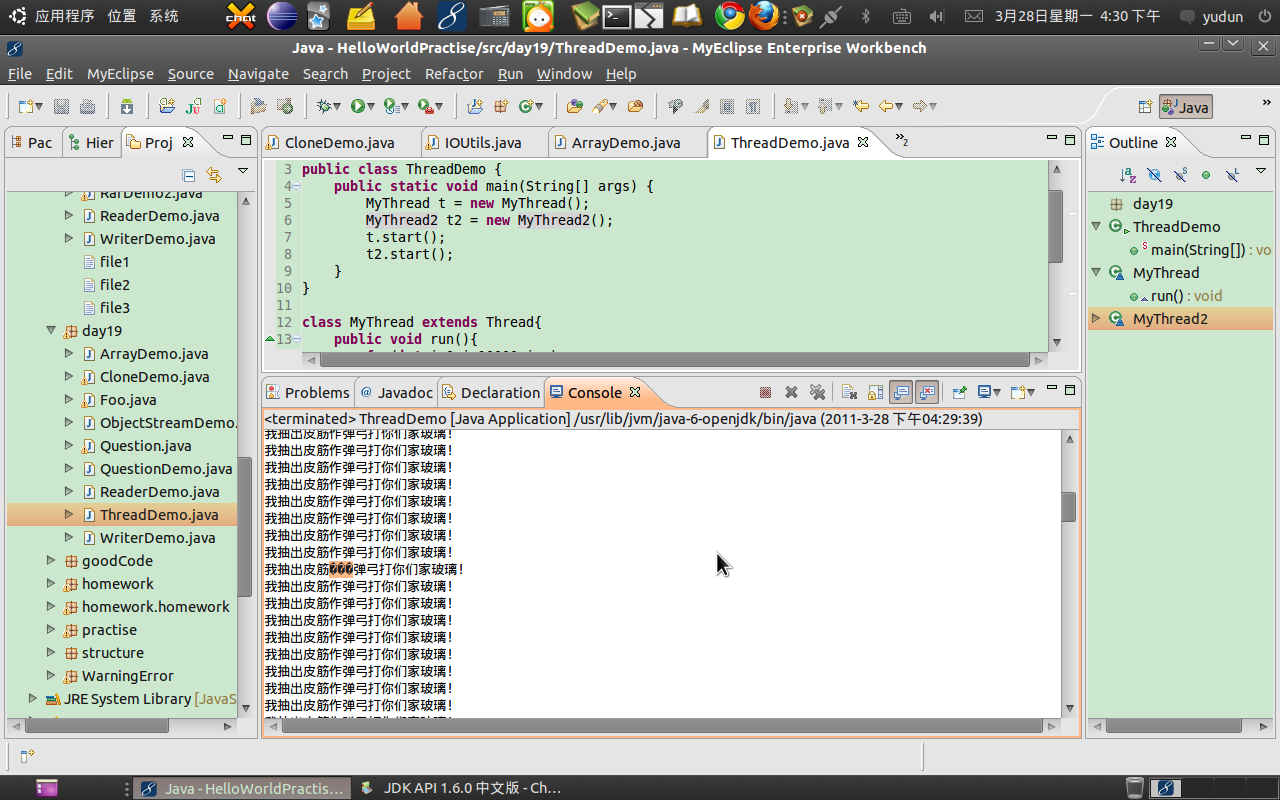Toggle Hide Fields in Outline toolbar
Image resolution: width=1280 pixels, height=800 pixels.
point(1154,175)
